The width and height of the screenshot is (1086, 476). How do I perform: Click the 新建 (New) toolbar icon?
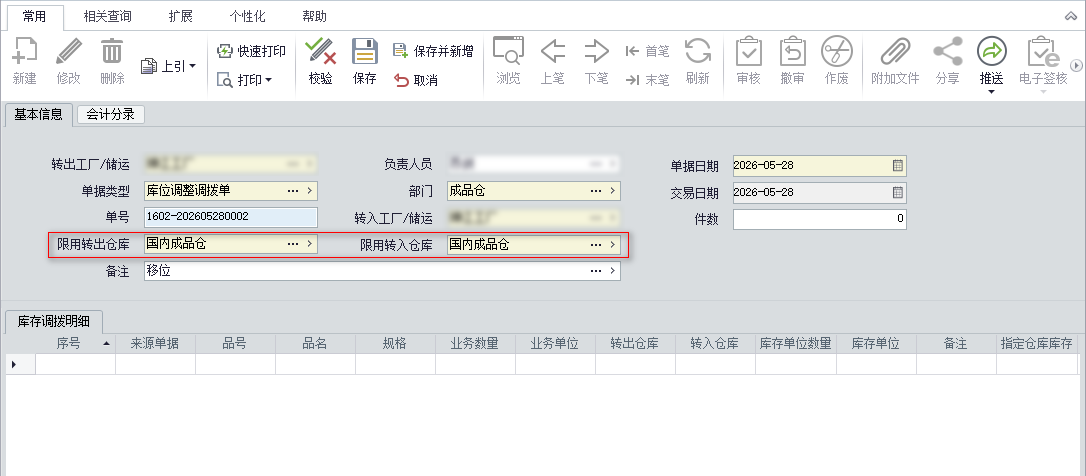click(x=24, y=51)
